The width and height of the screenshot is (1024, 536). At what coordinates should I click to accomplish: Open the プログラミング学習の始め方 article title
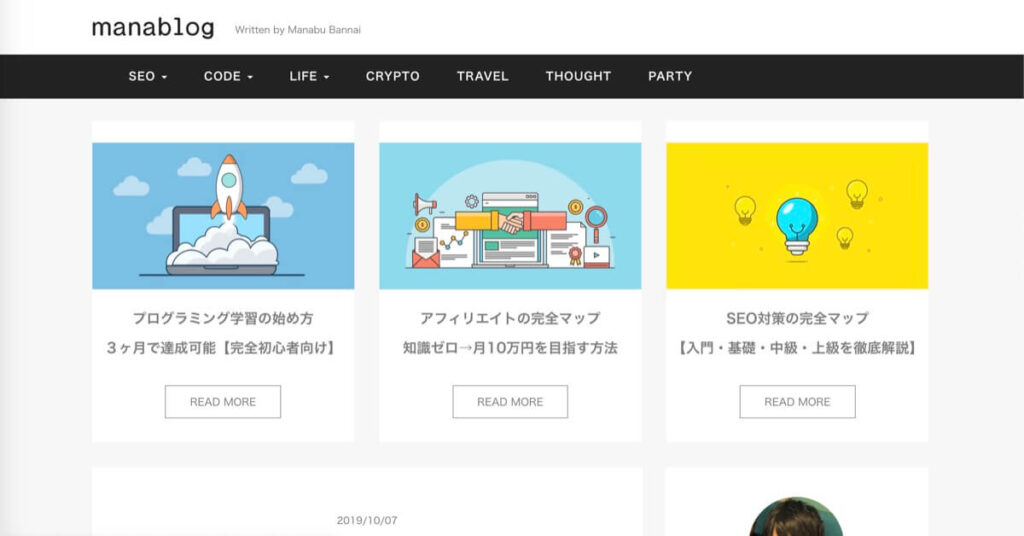[x=223, y=318]
